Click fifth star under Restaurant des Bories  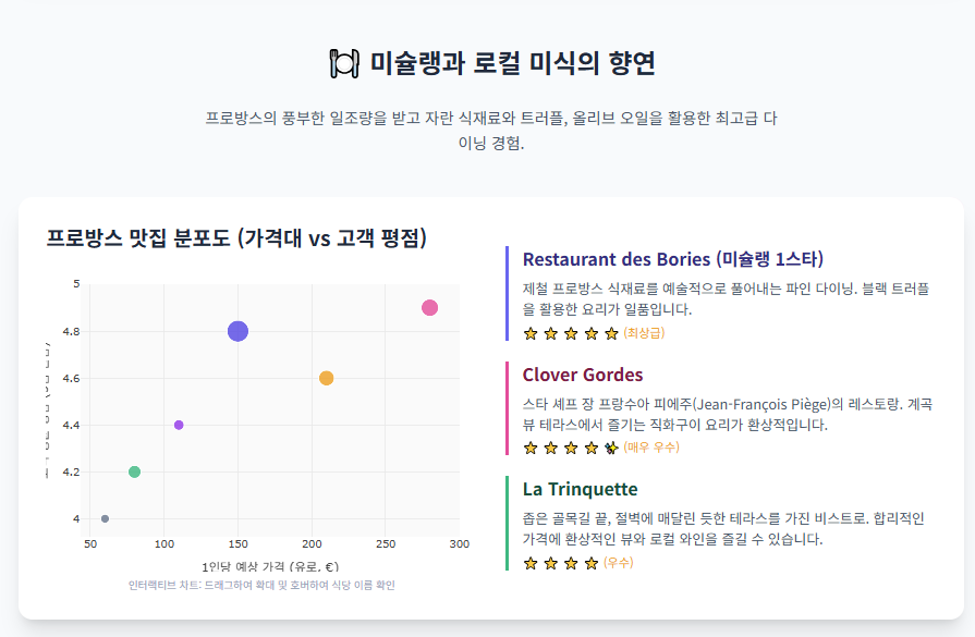tap(611, 333)
